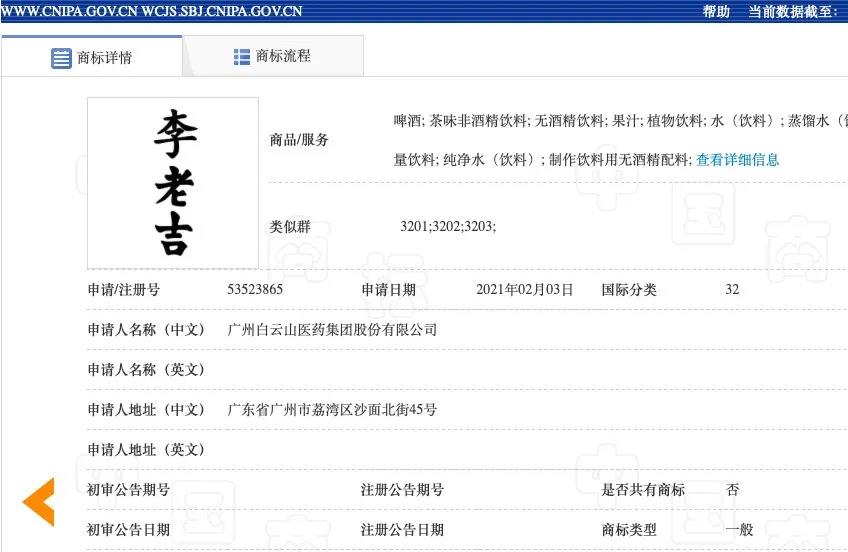
Task: Click the 注册公告日期 label
Action: click(x=402, y=529)
